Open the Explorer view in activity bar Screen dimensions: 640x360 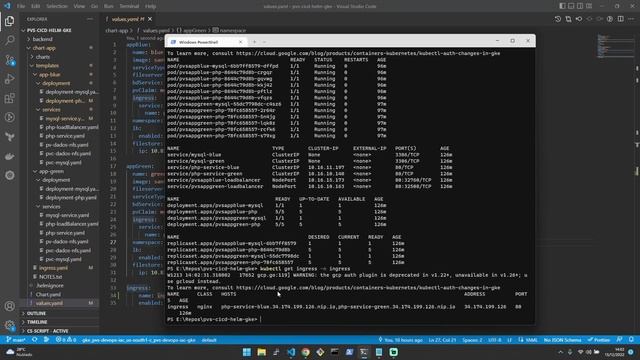coord(9,21)
